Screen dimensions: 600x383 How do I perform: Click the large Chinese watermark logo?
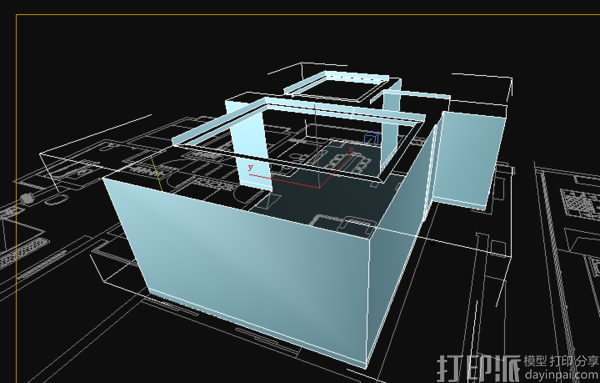coord(479,368)
